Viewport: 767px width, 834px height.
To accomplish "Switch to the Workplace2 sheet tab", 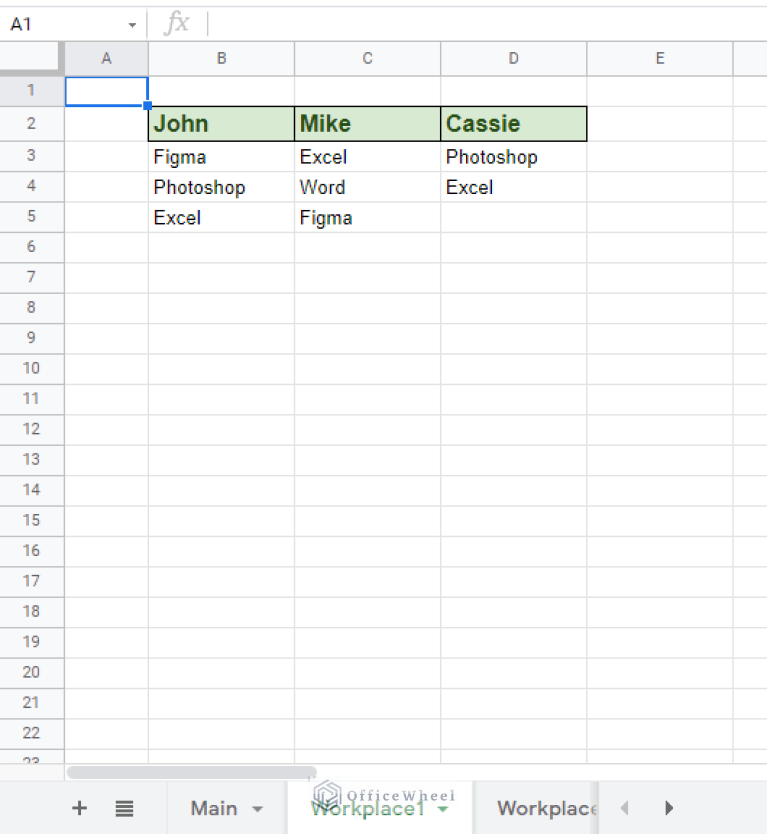I will coord(545,808).
